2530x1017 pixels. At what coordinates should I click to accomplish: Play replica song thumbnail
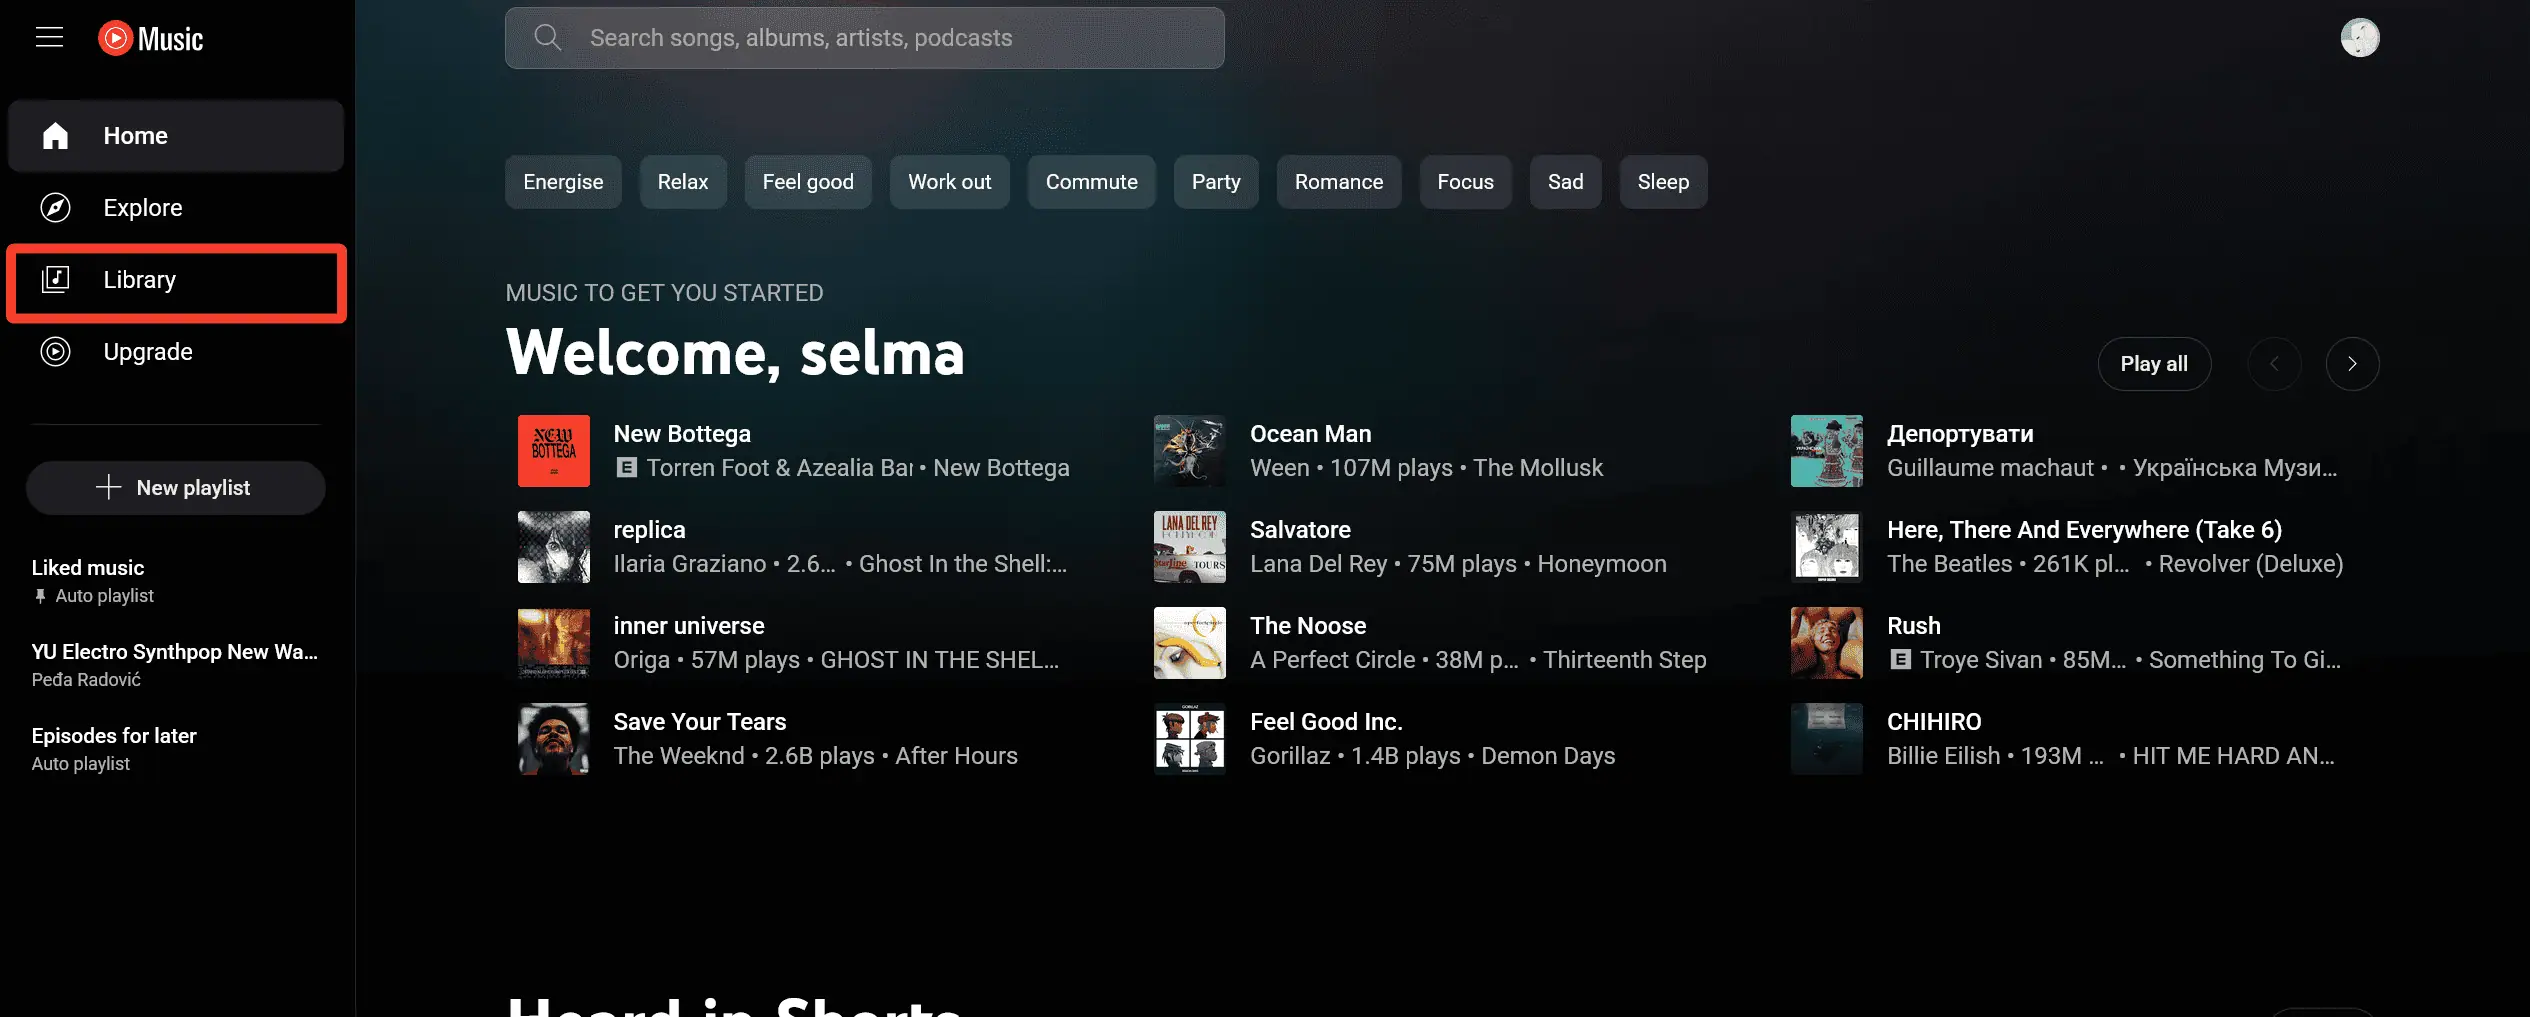click(554, 547)
